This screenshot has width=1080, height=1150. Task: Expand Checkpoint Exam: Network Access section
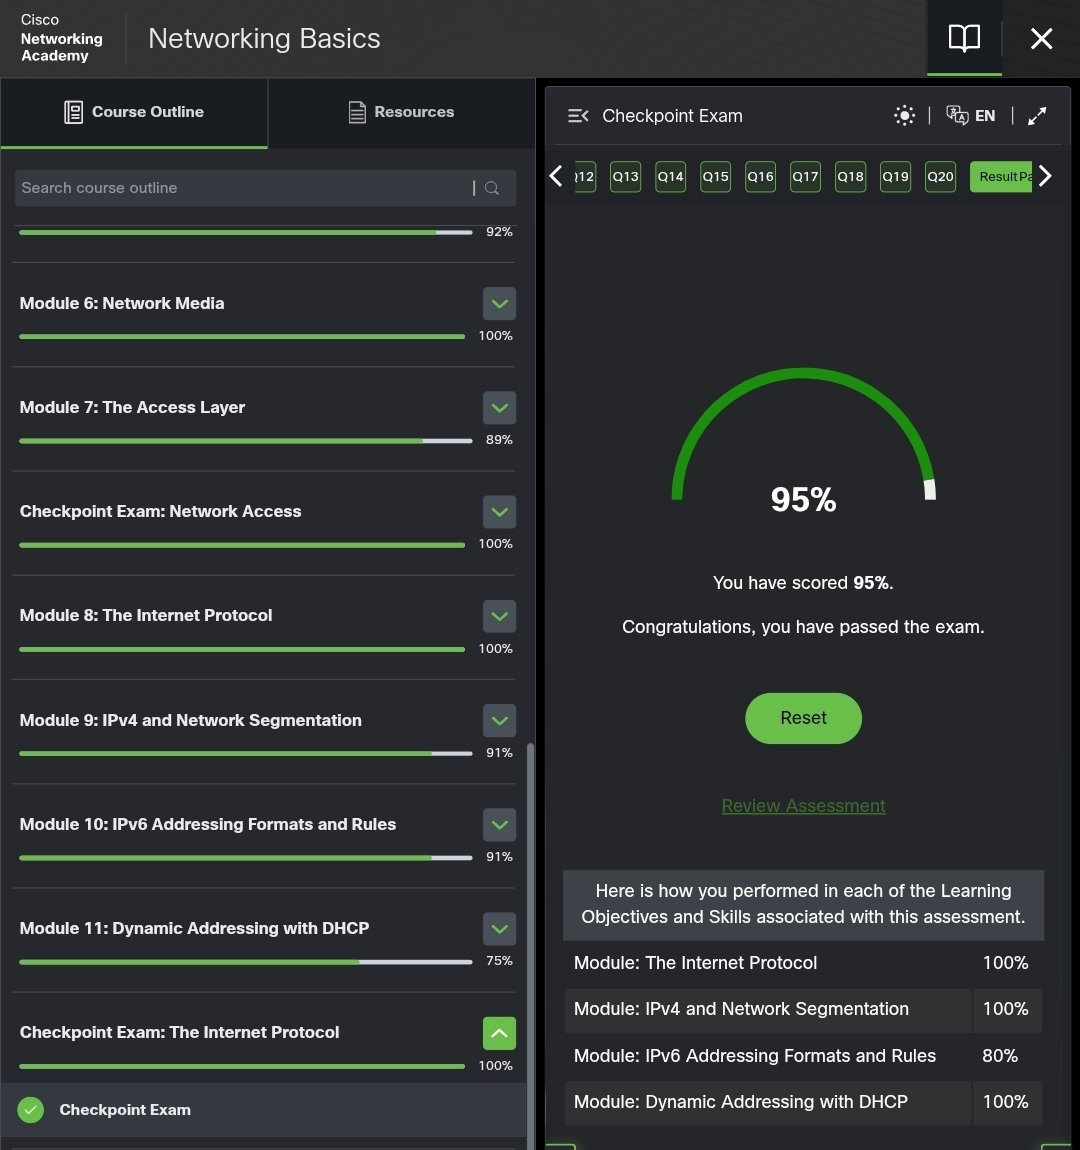(x=499, y=512)
